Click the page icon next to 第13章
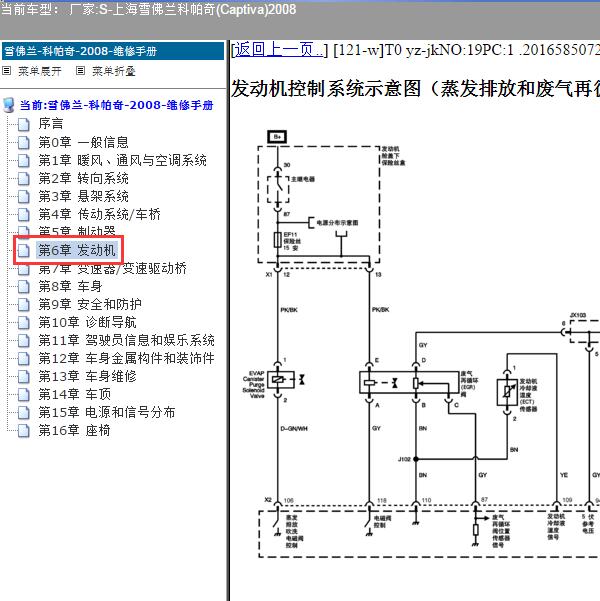The image size is (600, 601). point(24,377)
